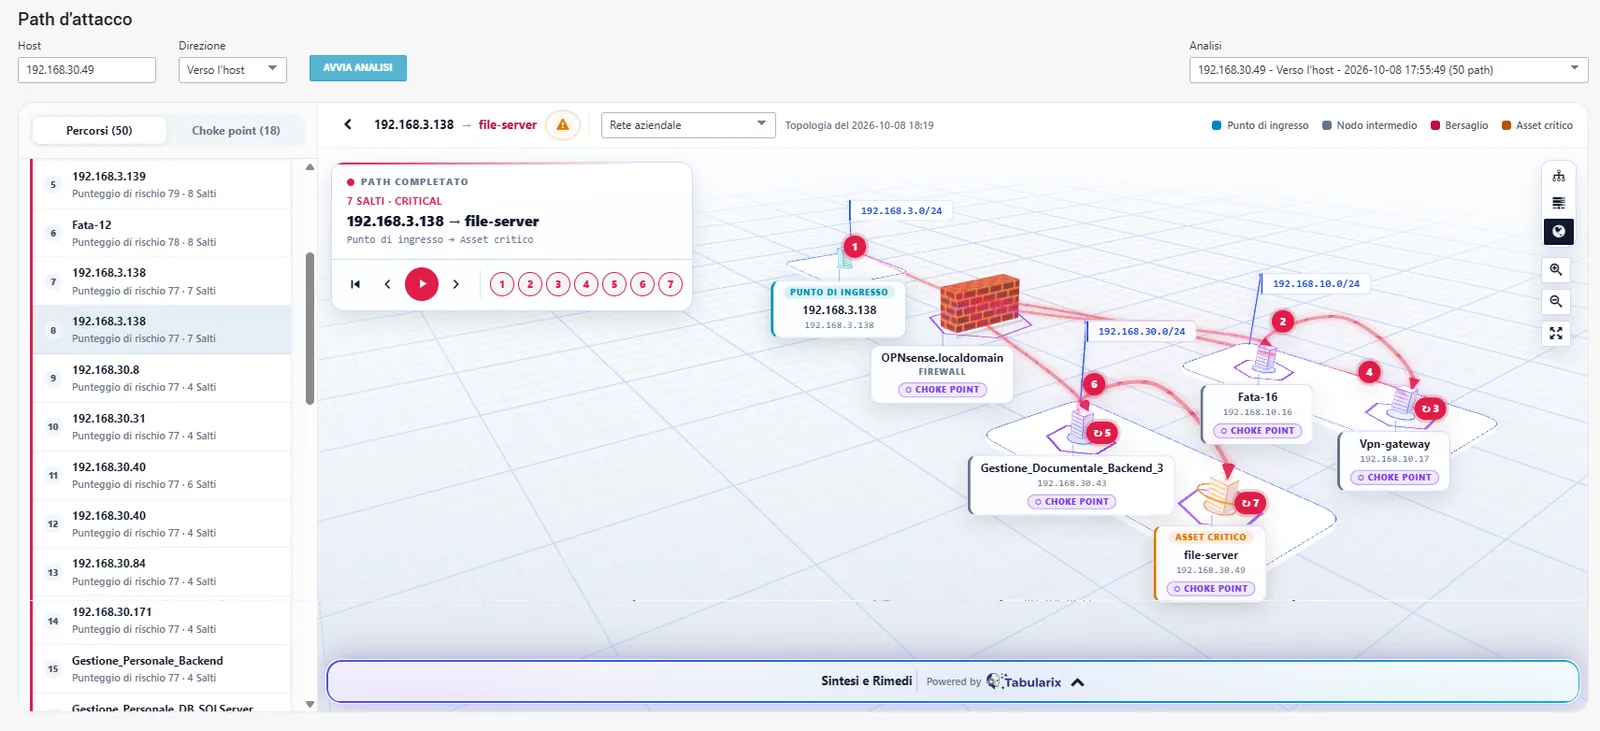This screenshot has width=1600, height=731.
Task: Click the Gestione_Documentale_Backend_3 node card
Action: (x=1071, y=485)
